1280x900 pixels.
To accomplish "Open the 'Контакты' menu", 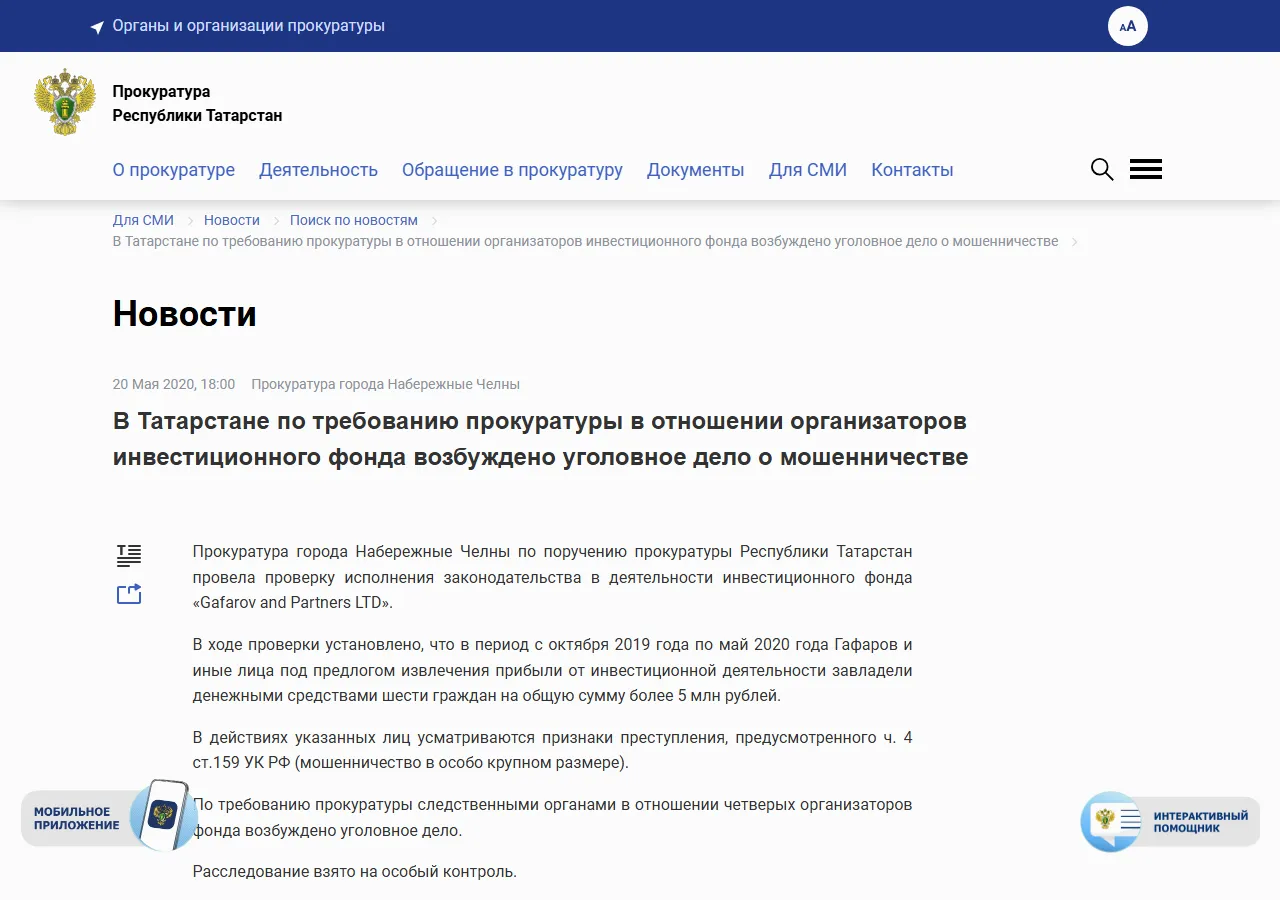I will 912,170.
